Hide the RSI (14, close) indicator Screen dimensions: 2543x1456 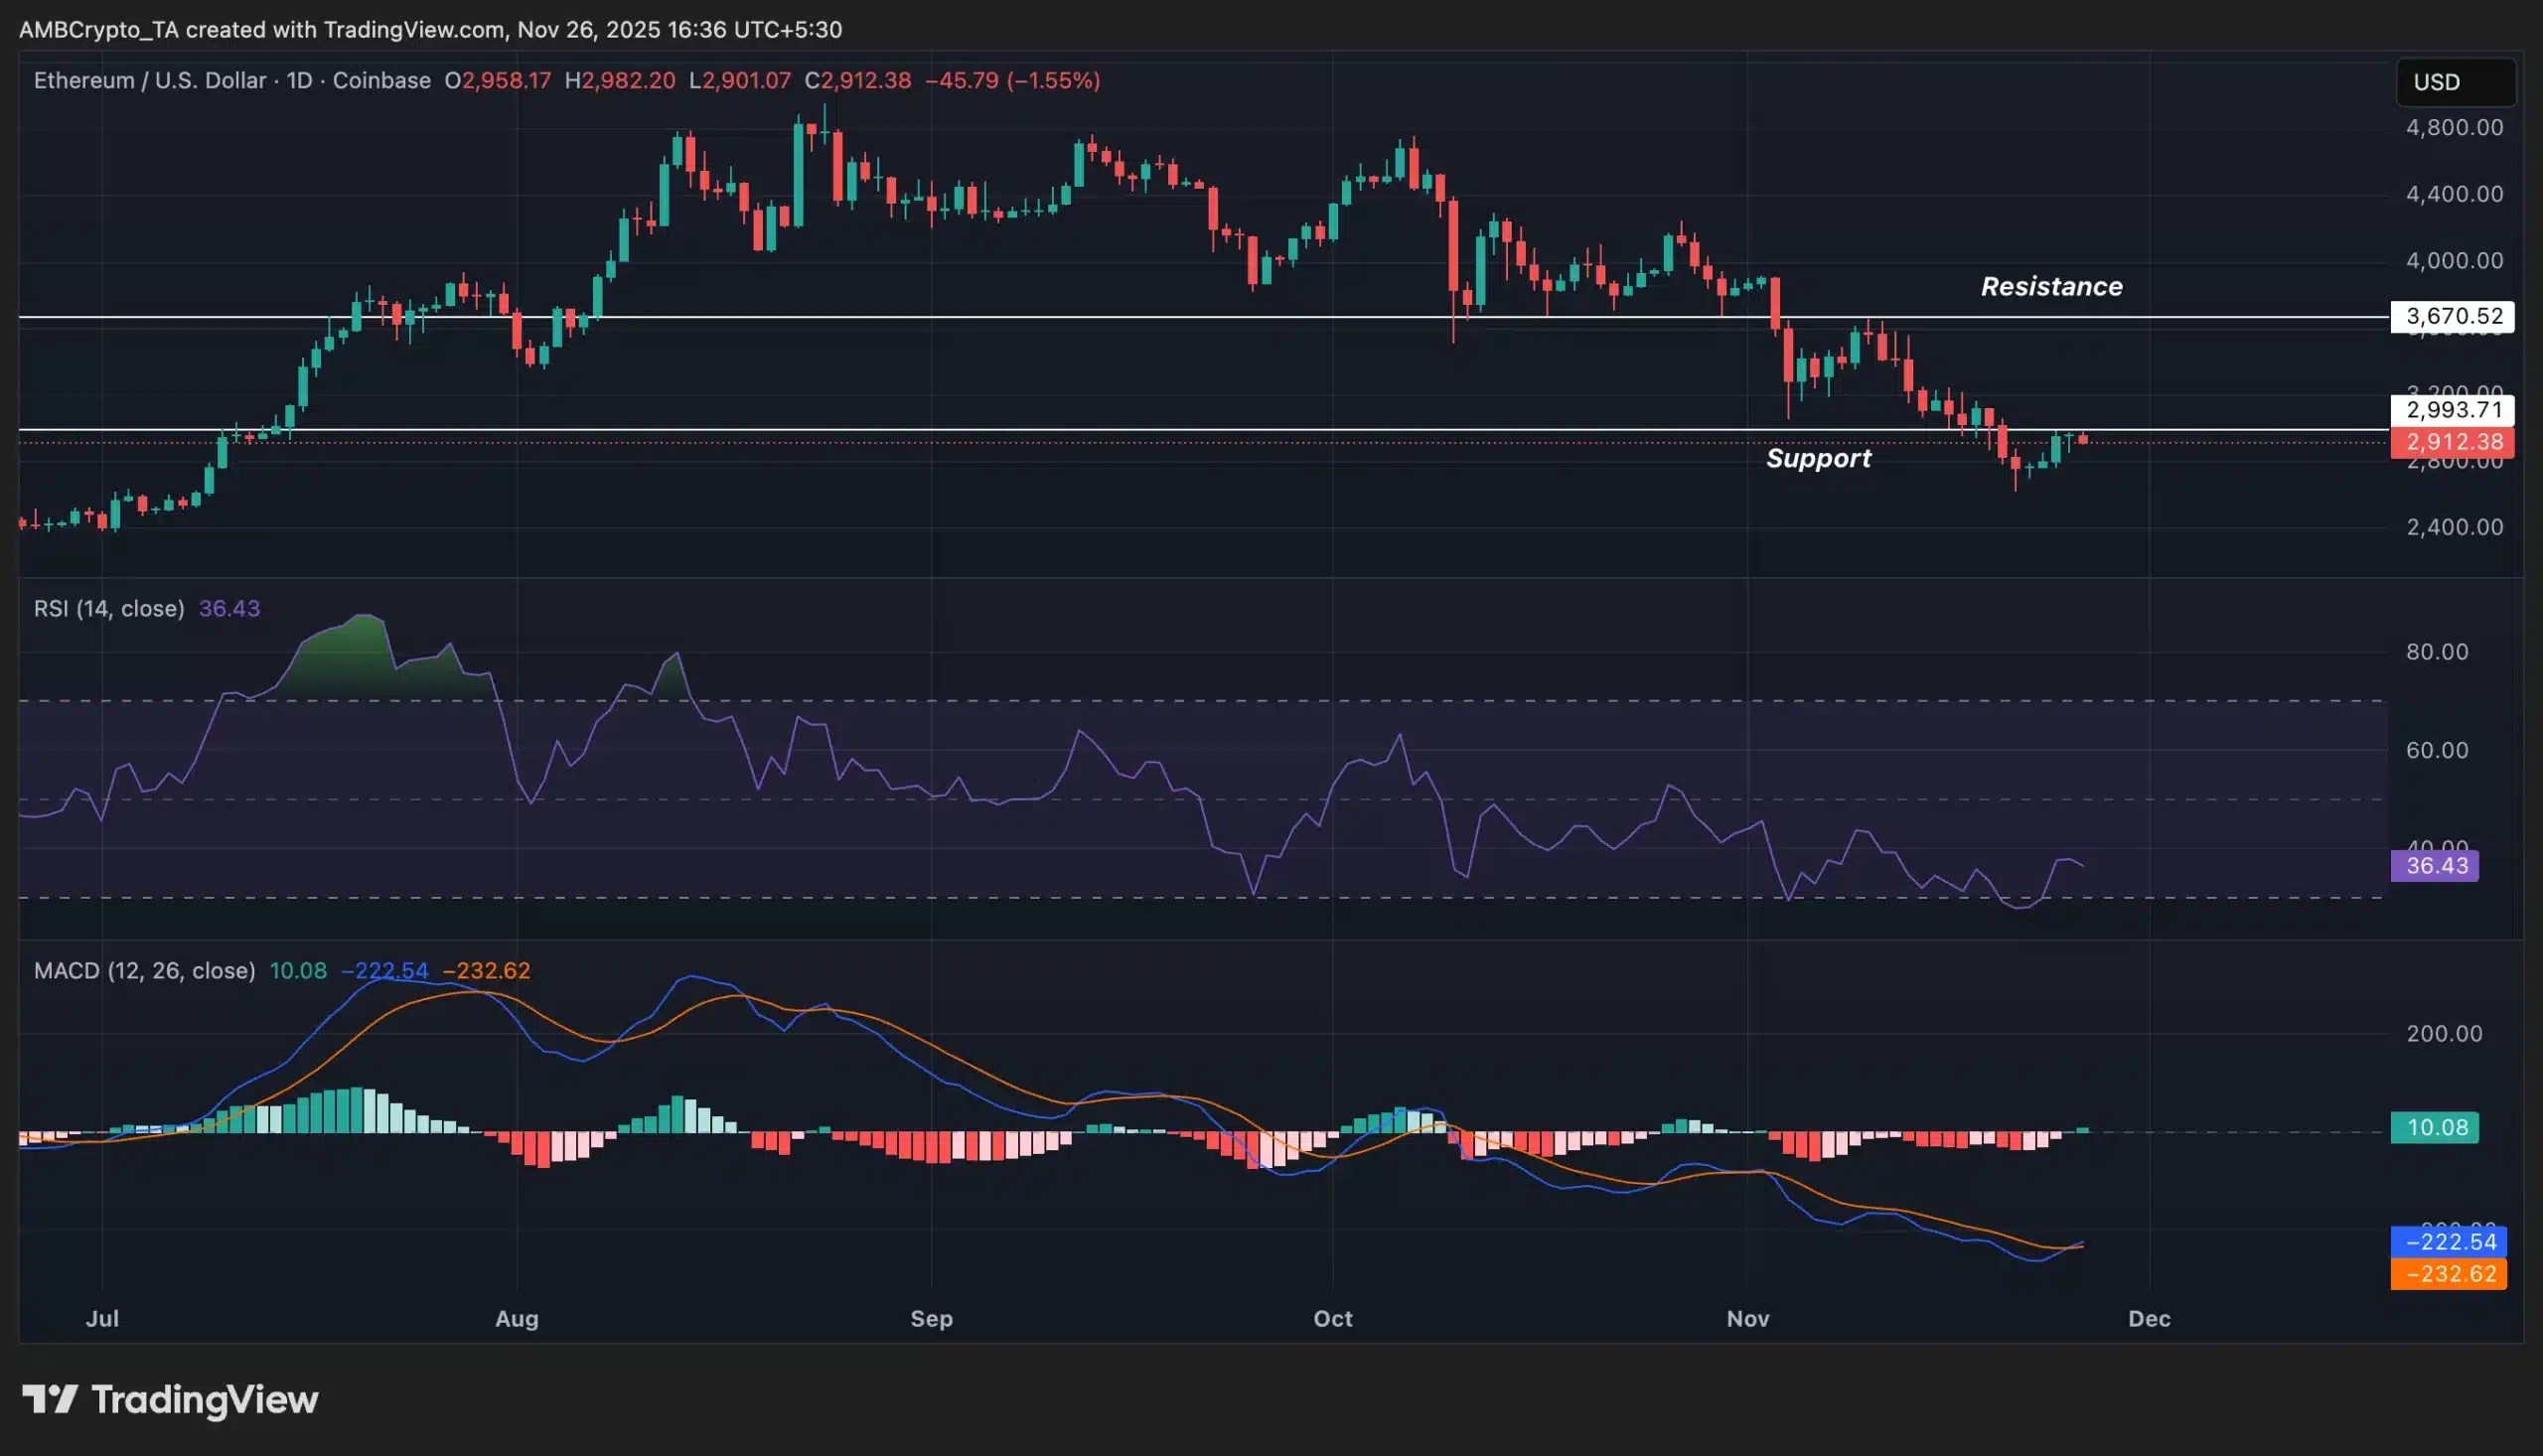(110, 608)
